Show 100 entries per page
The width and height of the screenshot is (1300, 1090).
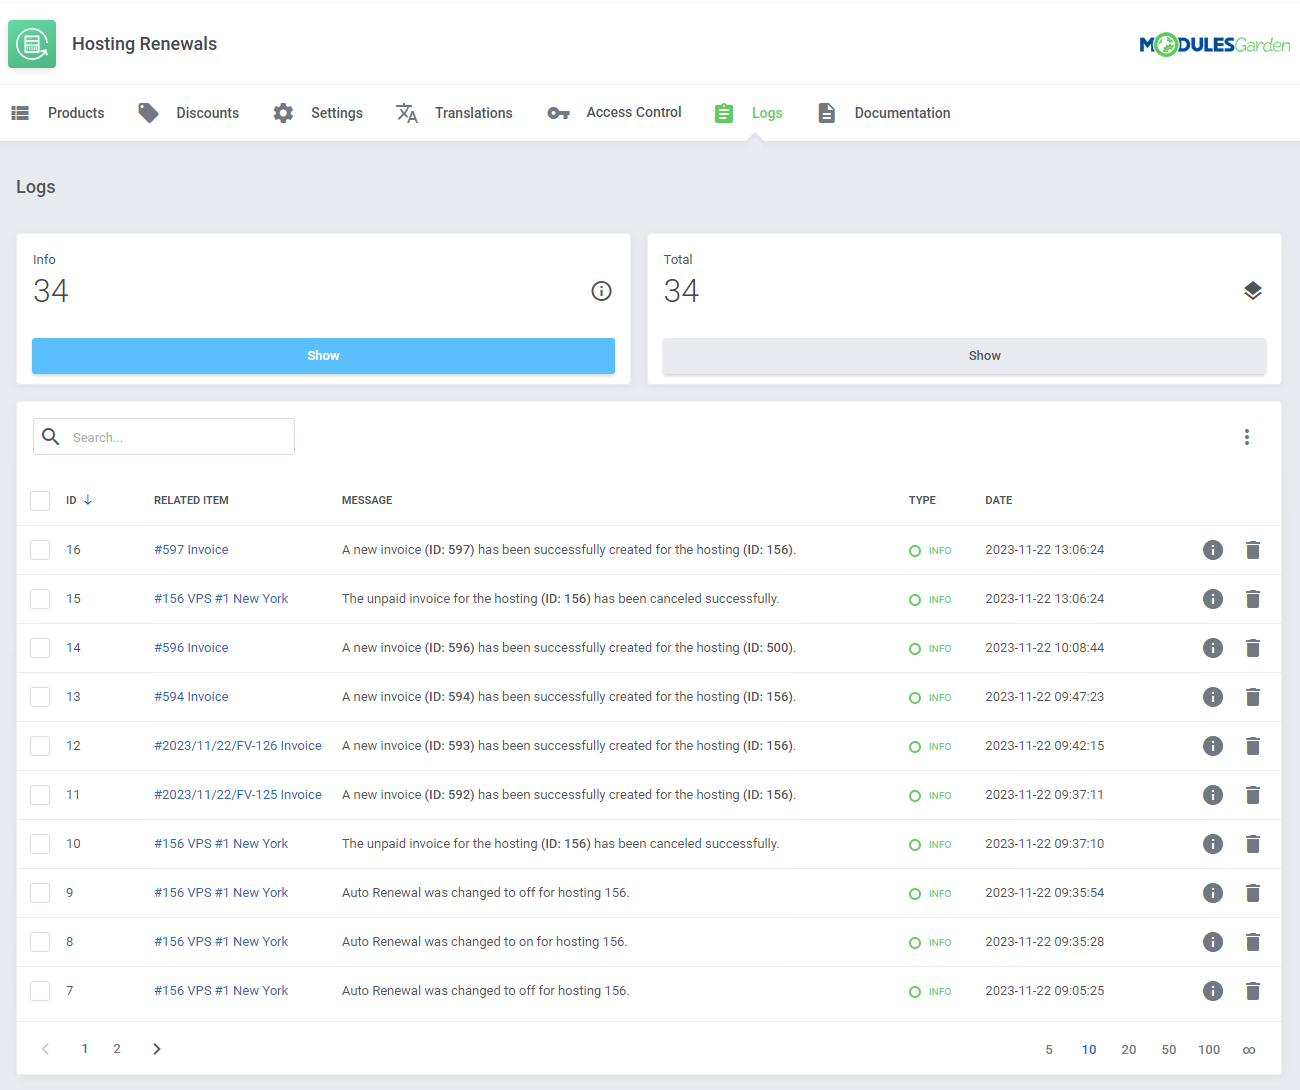click(1209, 1050)
